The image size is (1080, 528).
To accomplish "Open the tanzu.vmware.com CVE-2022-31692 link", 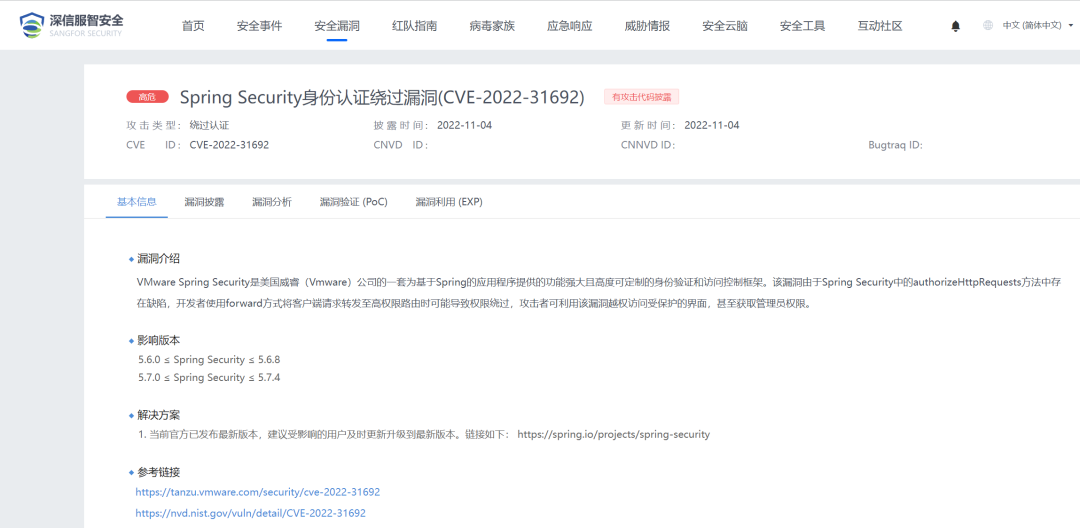I will point(258,492).
